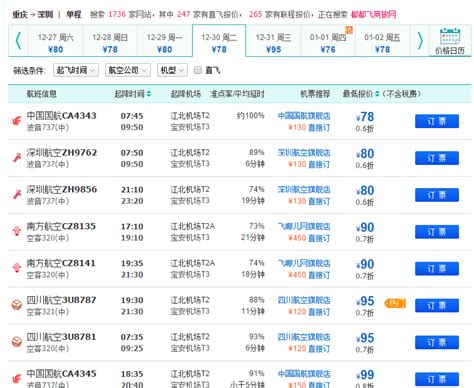Click Shenzhen Airlines logo beside ZH9762

click(x=17, y=158)
